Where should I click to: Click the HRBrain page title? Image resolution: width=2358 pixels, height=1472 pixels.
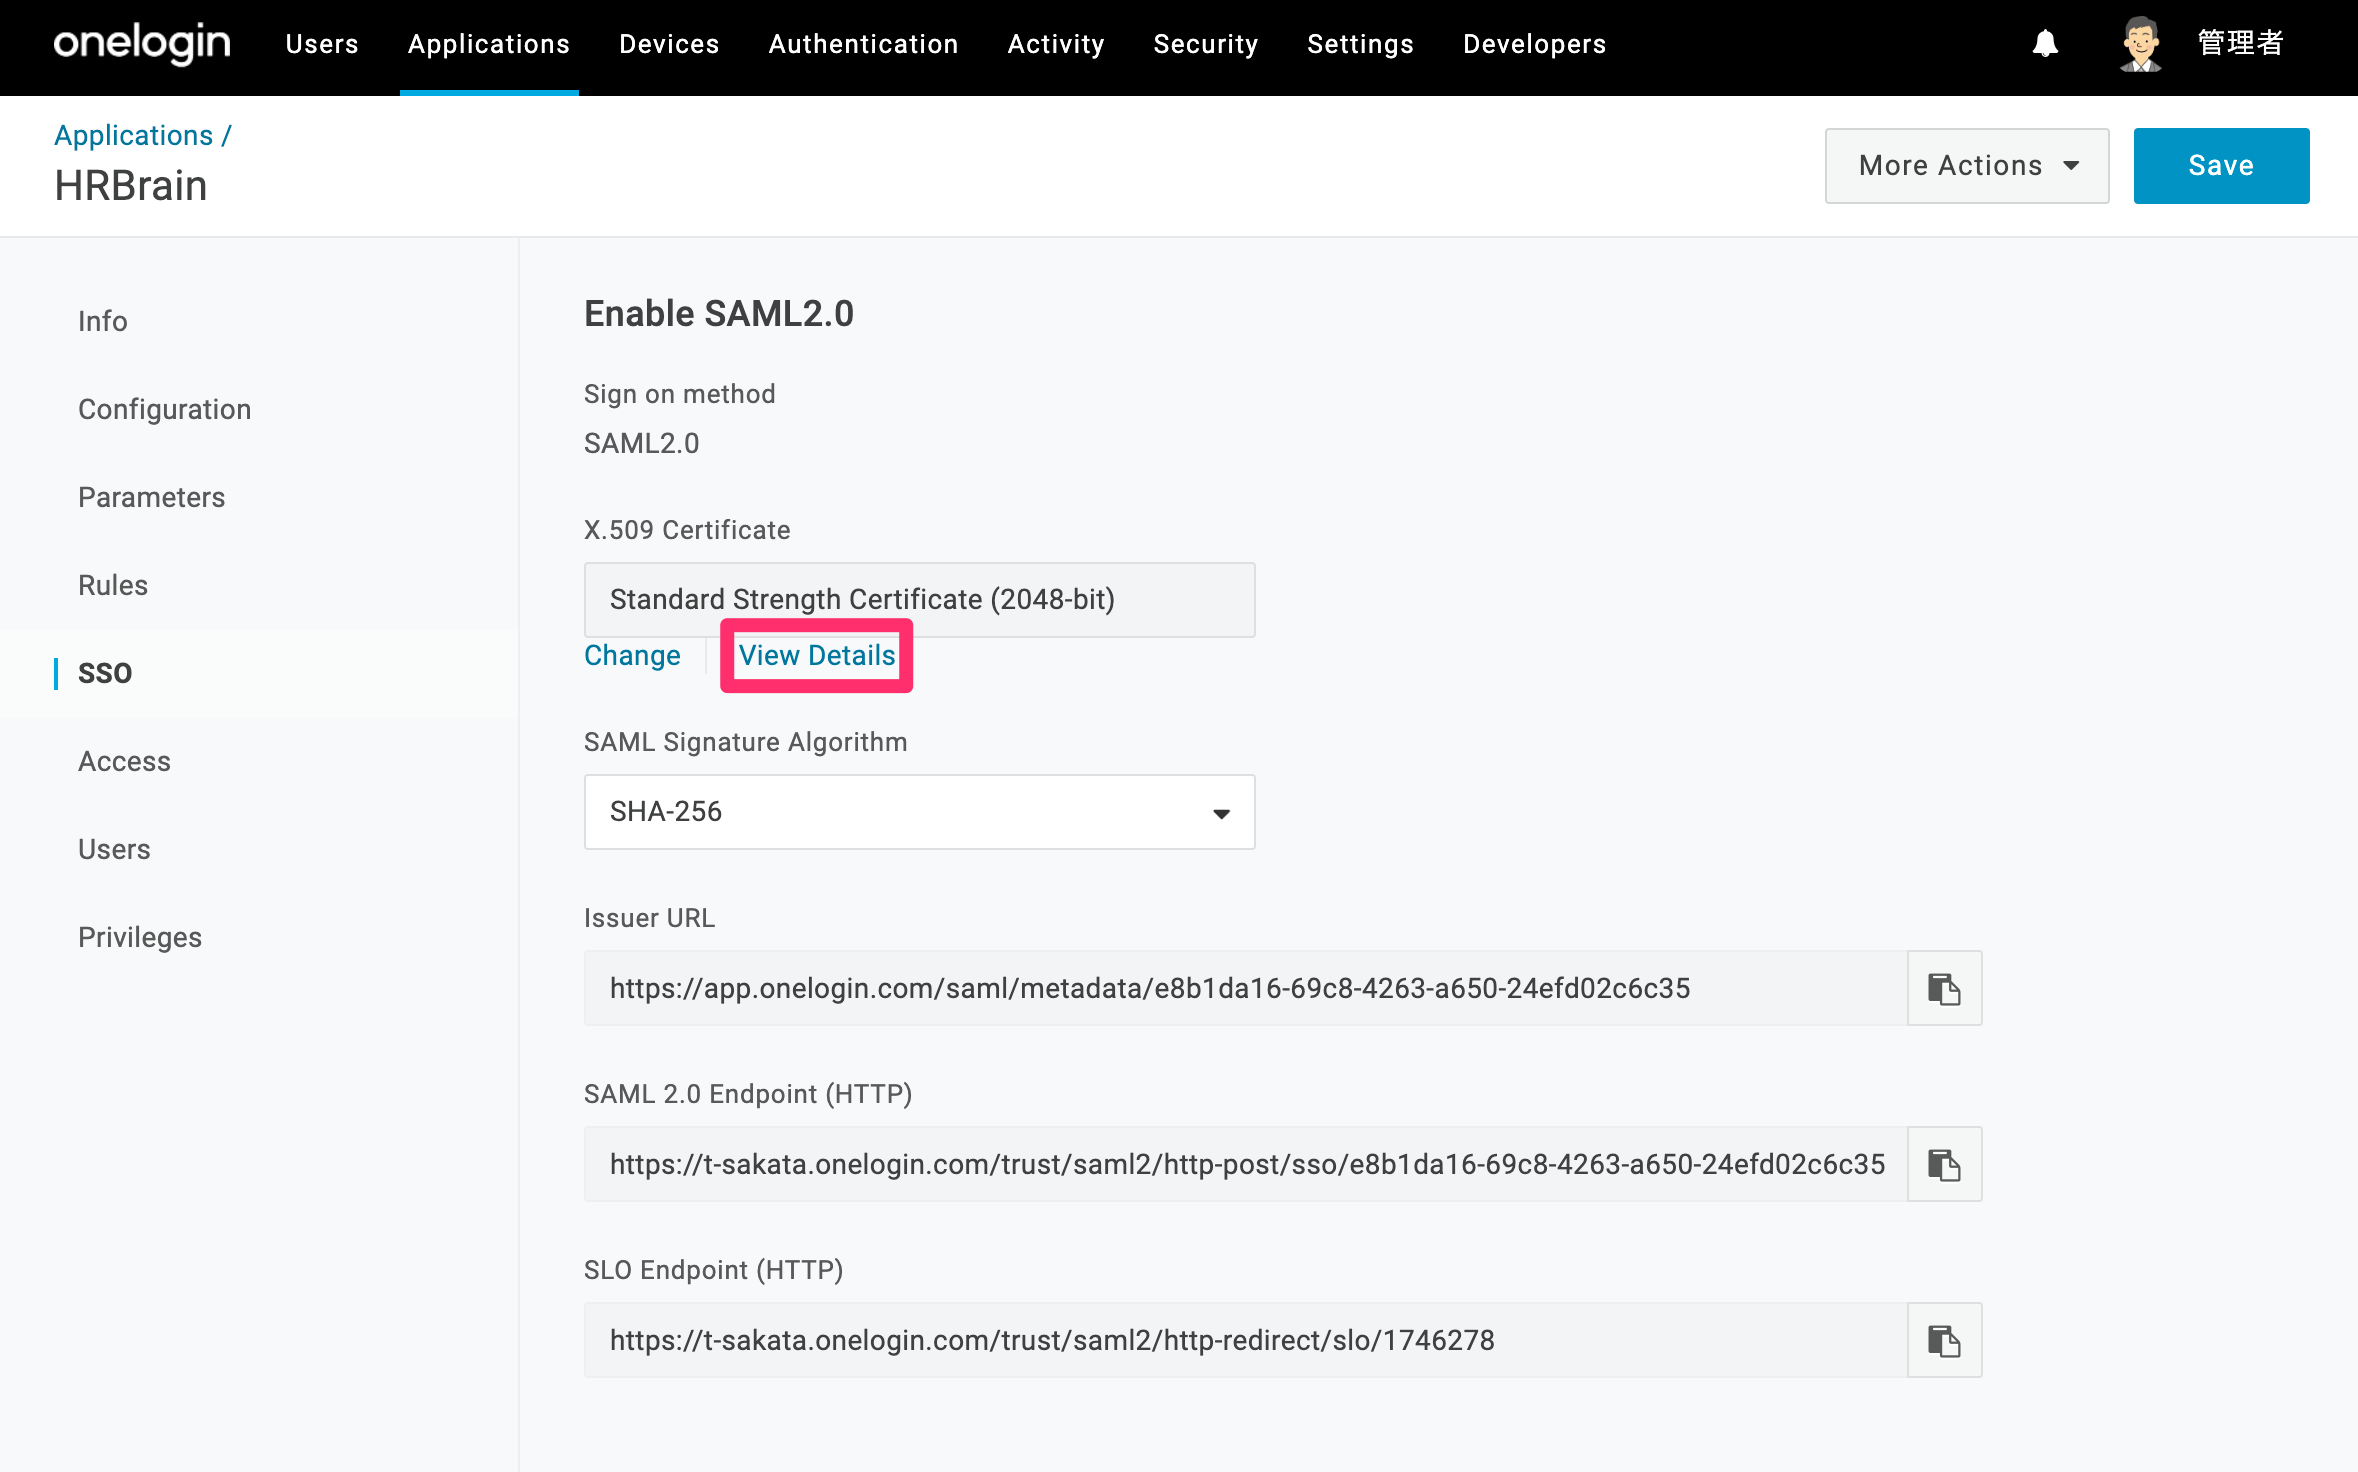click(x=131, y=186)
